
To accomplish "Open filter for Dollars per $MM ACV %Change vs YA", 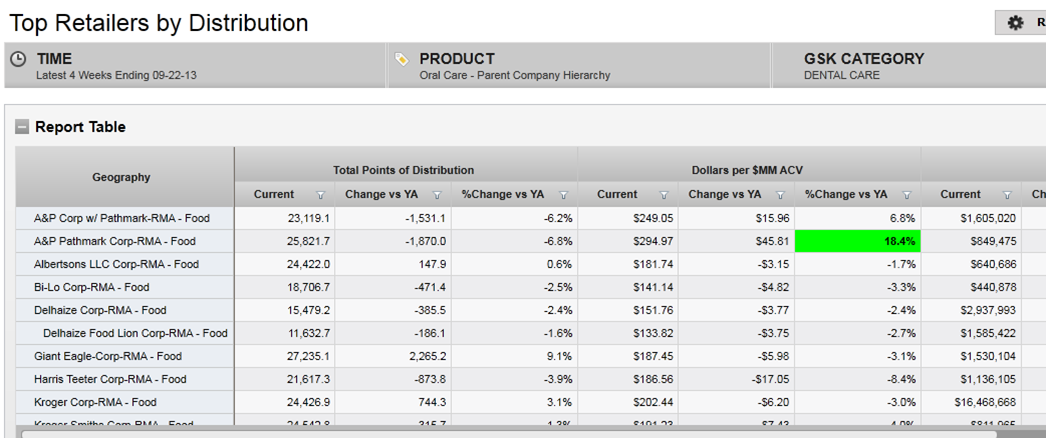I will click(906, 195).
